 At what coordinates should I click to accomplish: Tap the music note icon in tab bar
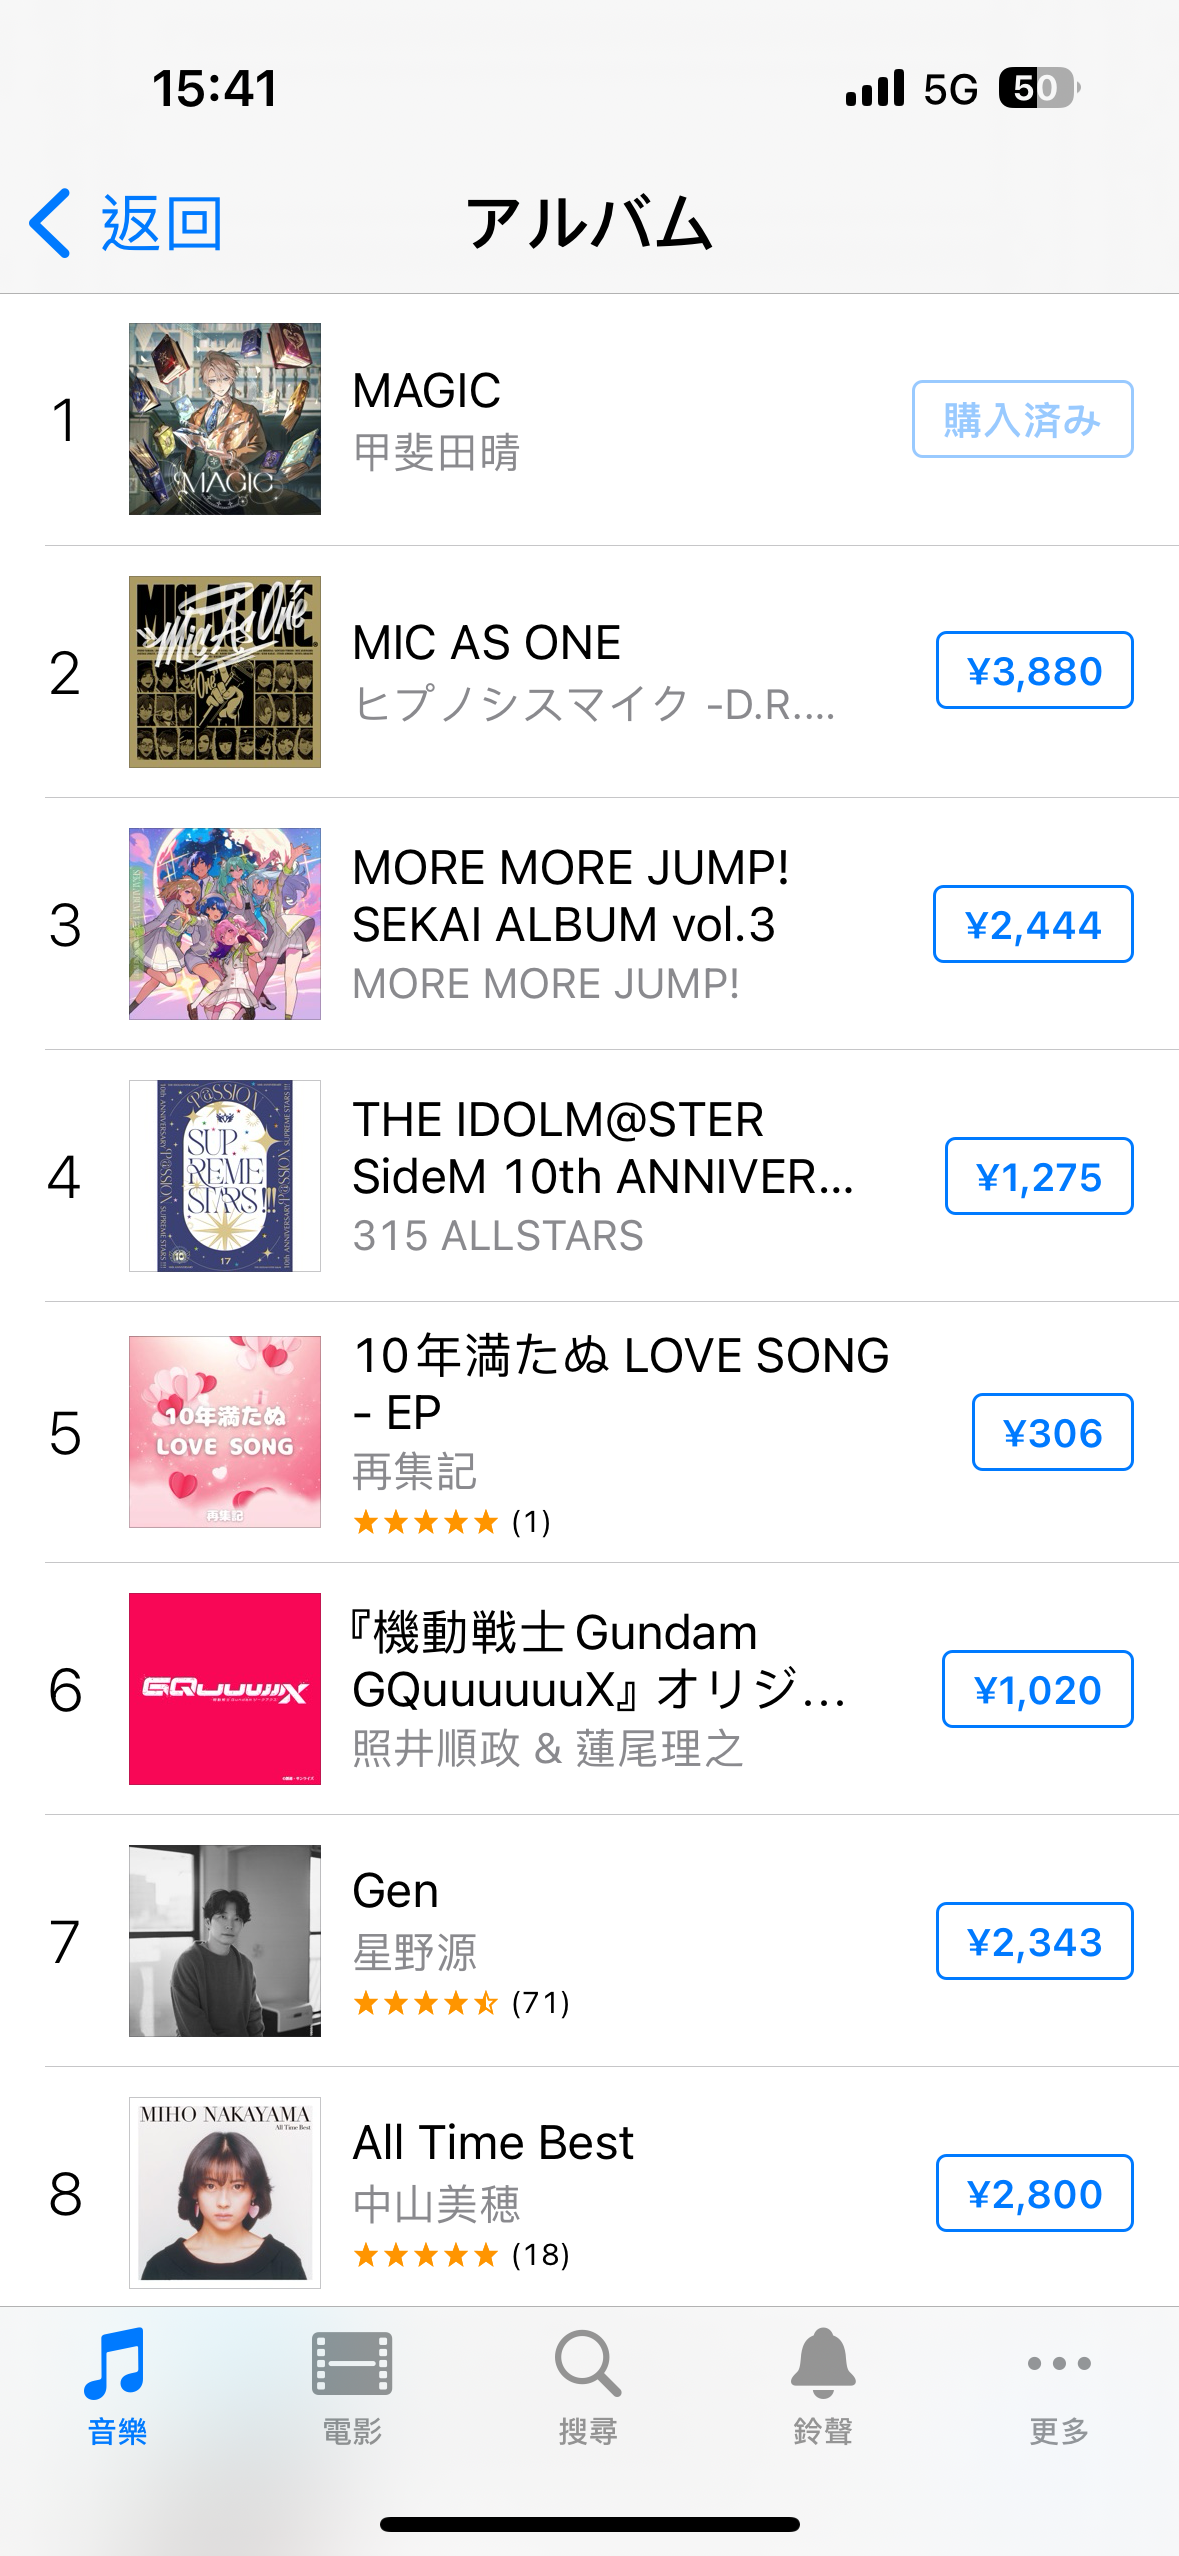pos(117,2364)
